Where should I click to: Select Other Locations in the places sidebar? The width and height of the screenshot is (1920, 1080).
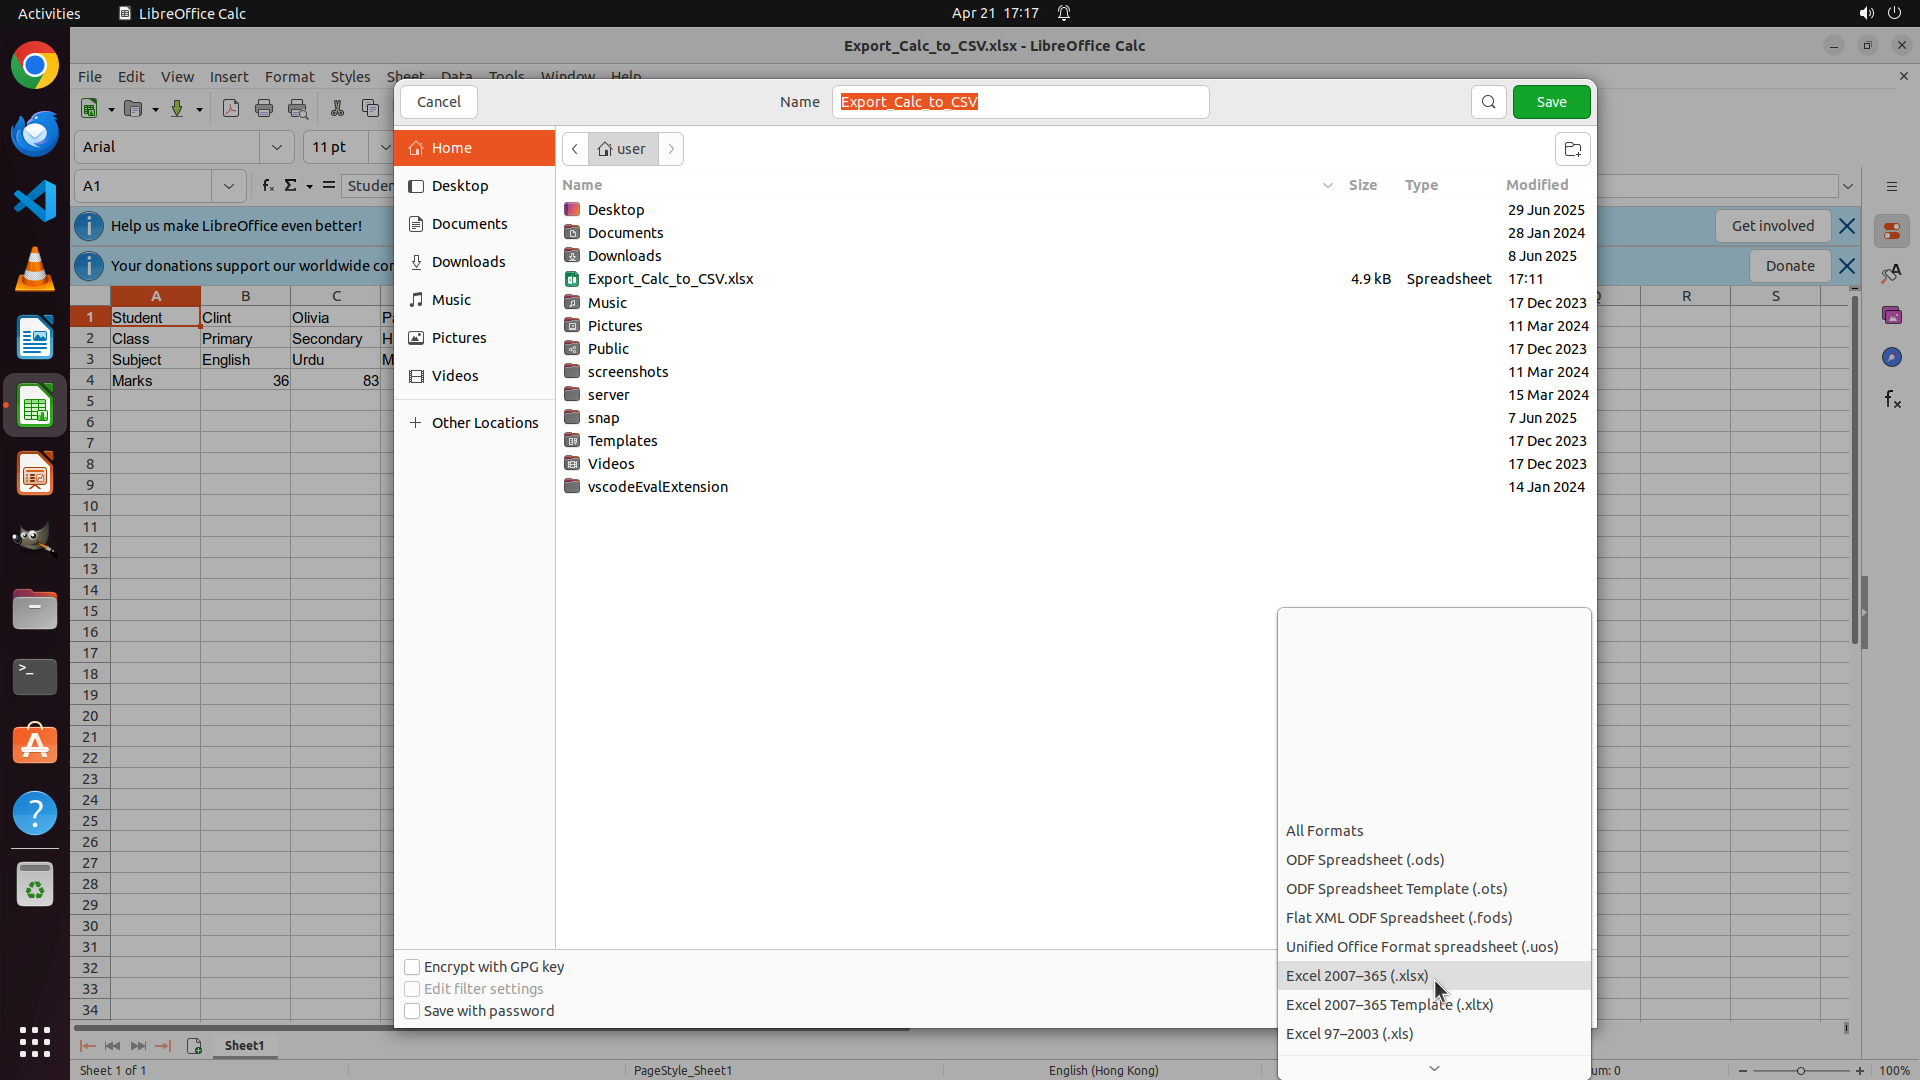click(484, 423)
